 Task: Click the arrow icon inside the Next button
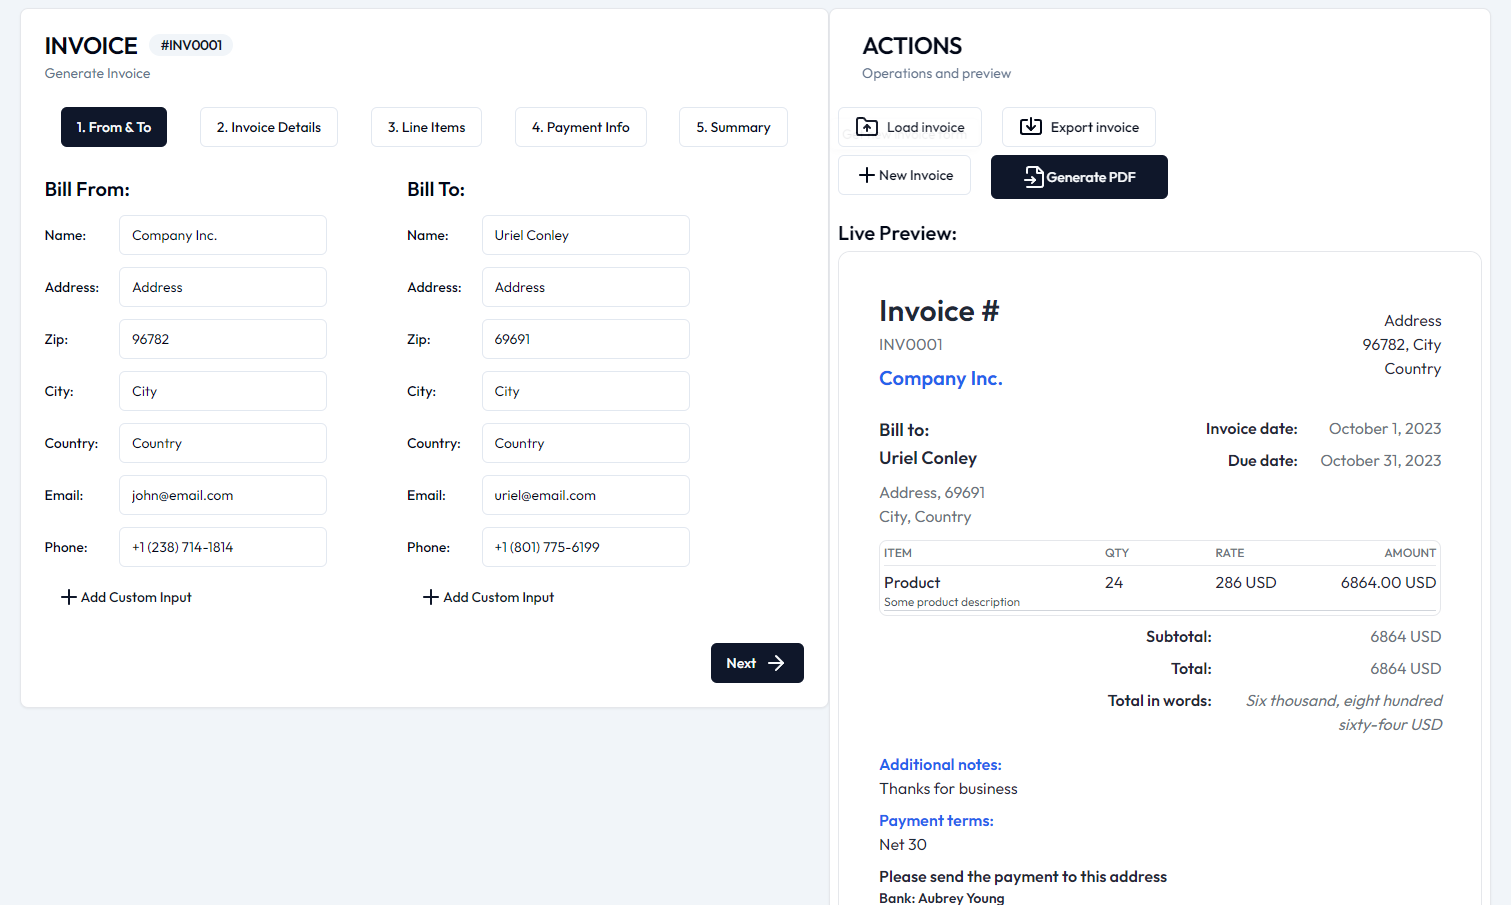[774, 663]
